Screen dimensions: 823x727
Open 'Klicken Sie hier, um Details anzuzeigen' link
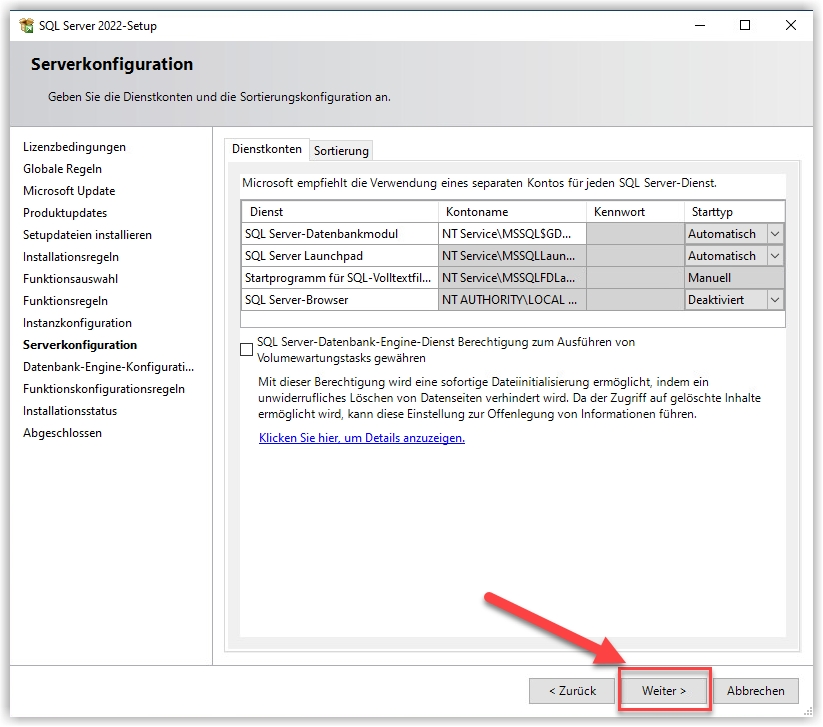coord(362,438)
